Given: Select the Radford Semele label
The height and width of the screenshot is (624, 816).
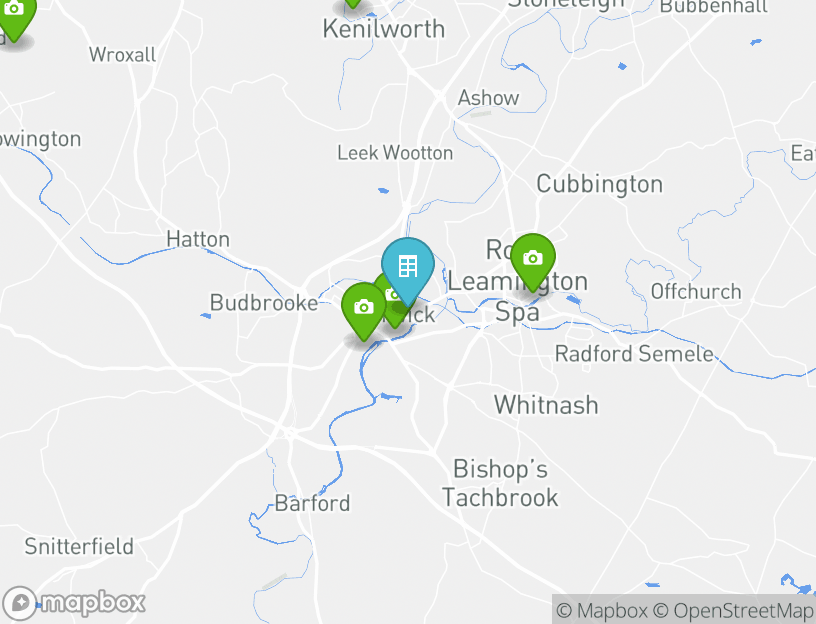Looking at the screenshot, I should [634, 354].
